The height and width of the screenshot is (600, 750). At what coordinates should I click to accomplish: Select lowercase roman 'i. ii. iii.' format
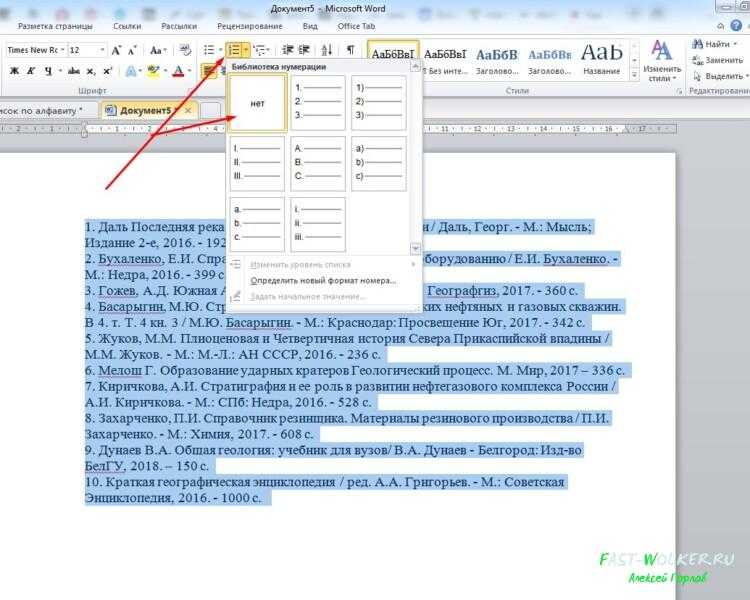click(318, 224)
